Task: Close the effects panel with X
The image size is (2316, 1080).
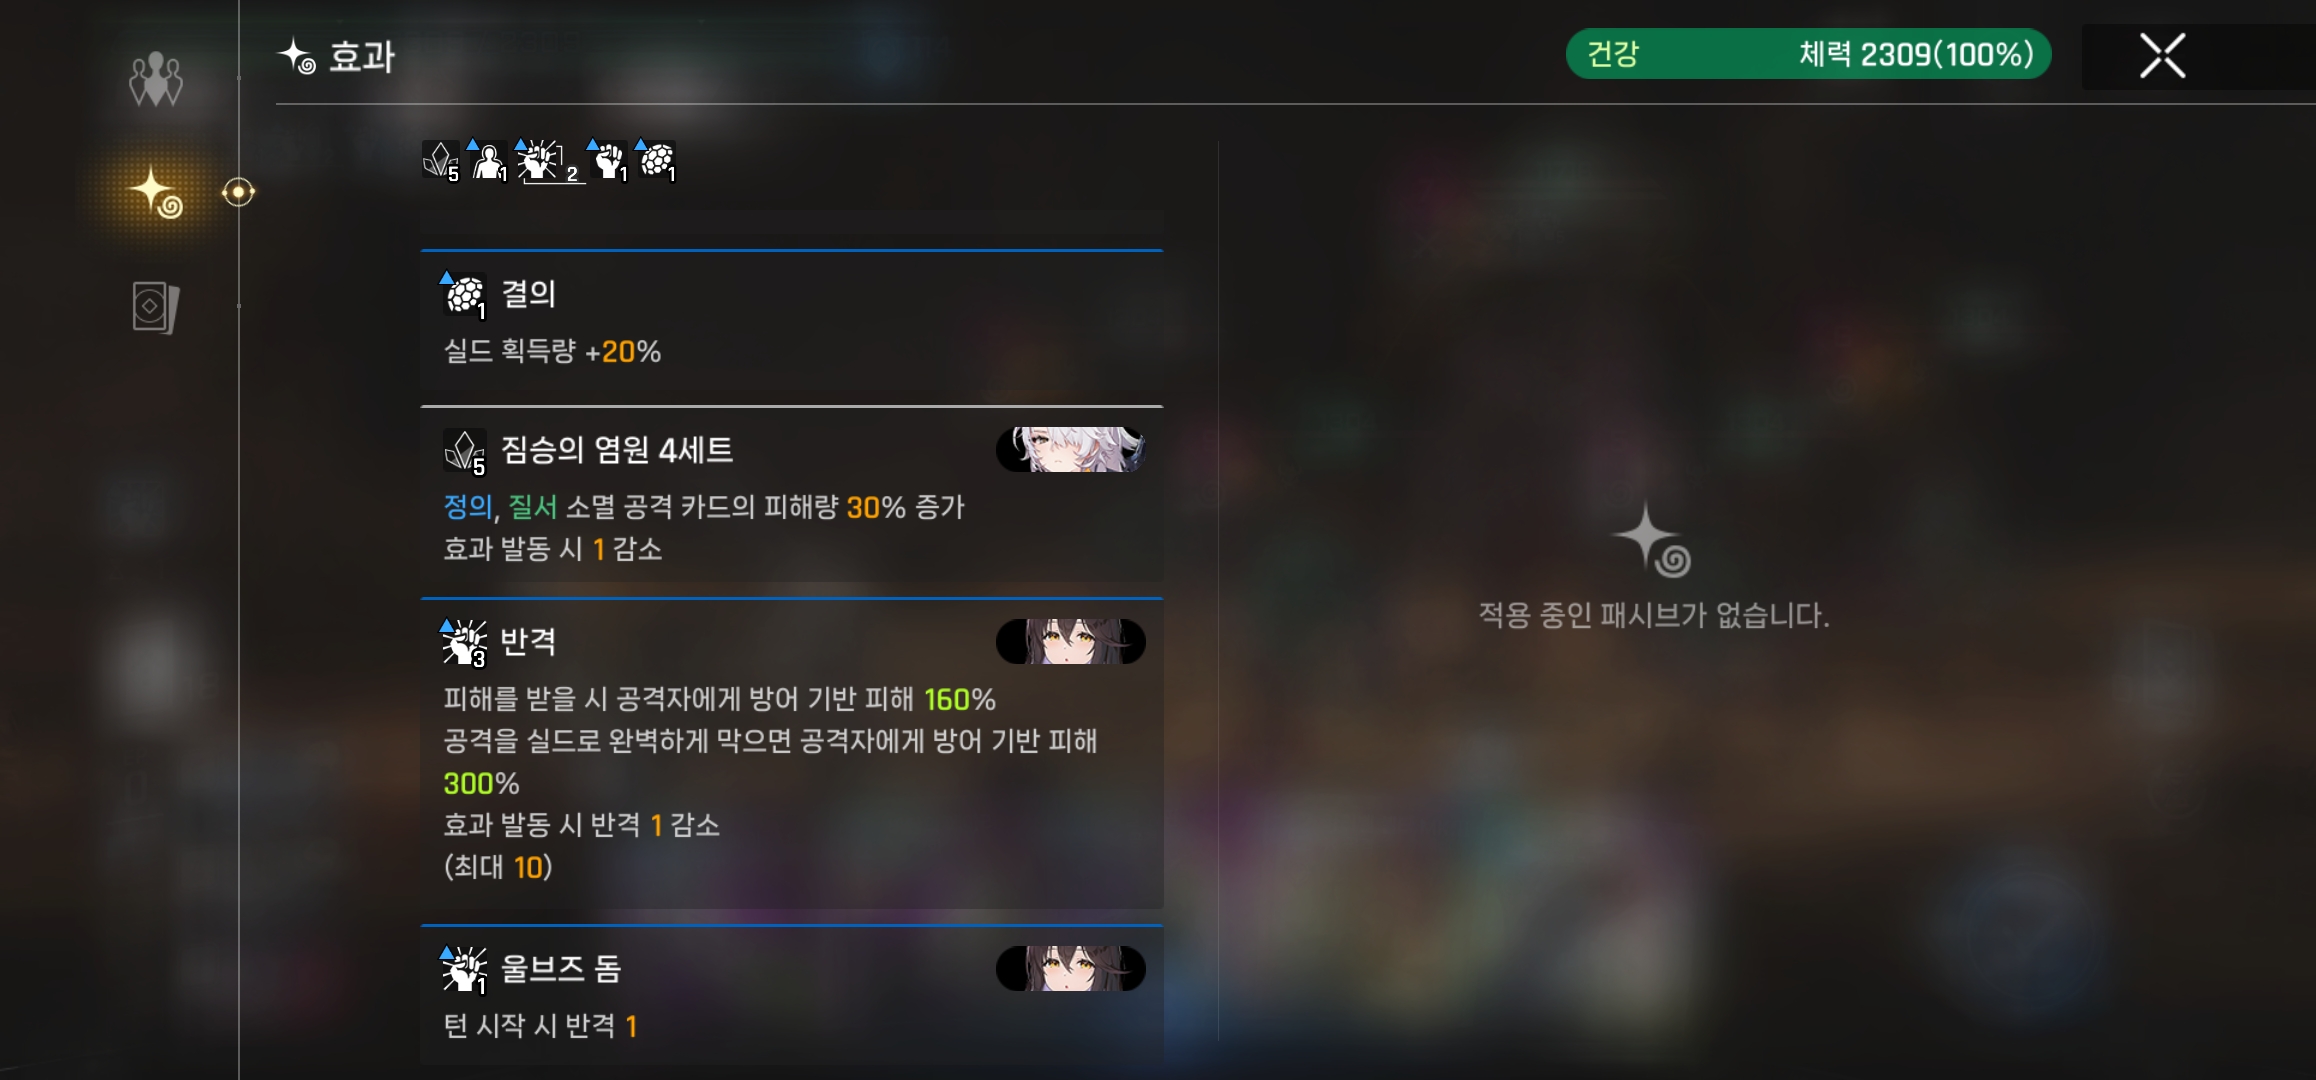Action: click(2162, 56)
